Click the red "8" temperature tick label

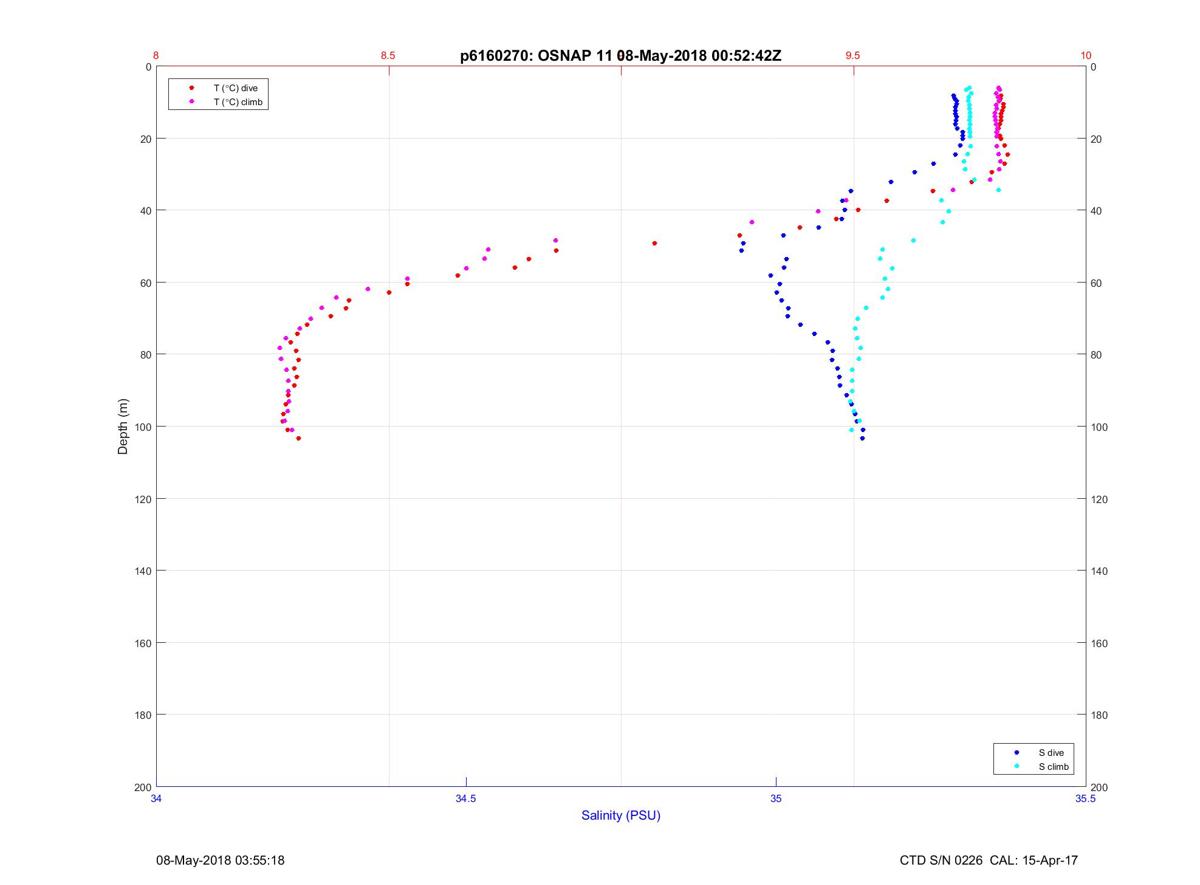(156, 56)
